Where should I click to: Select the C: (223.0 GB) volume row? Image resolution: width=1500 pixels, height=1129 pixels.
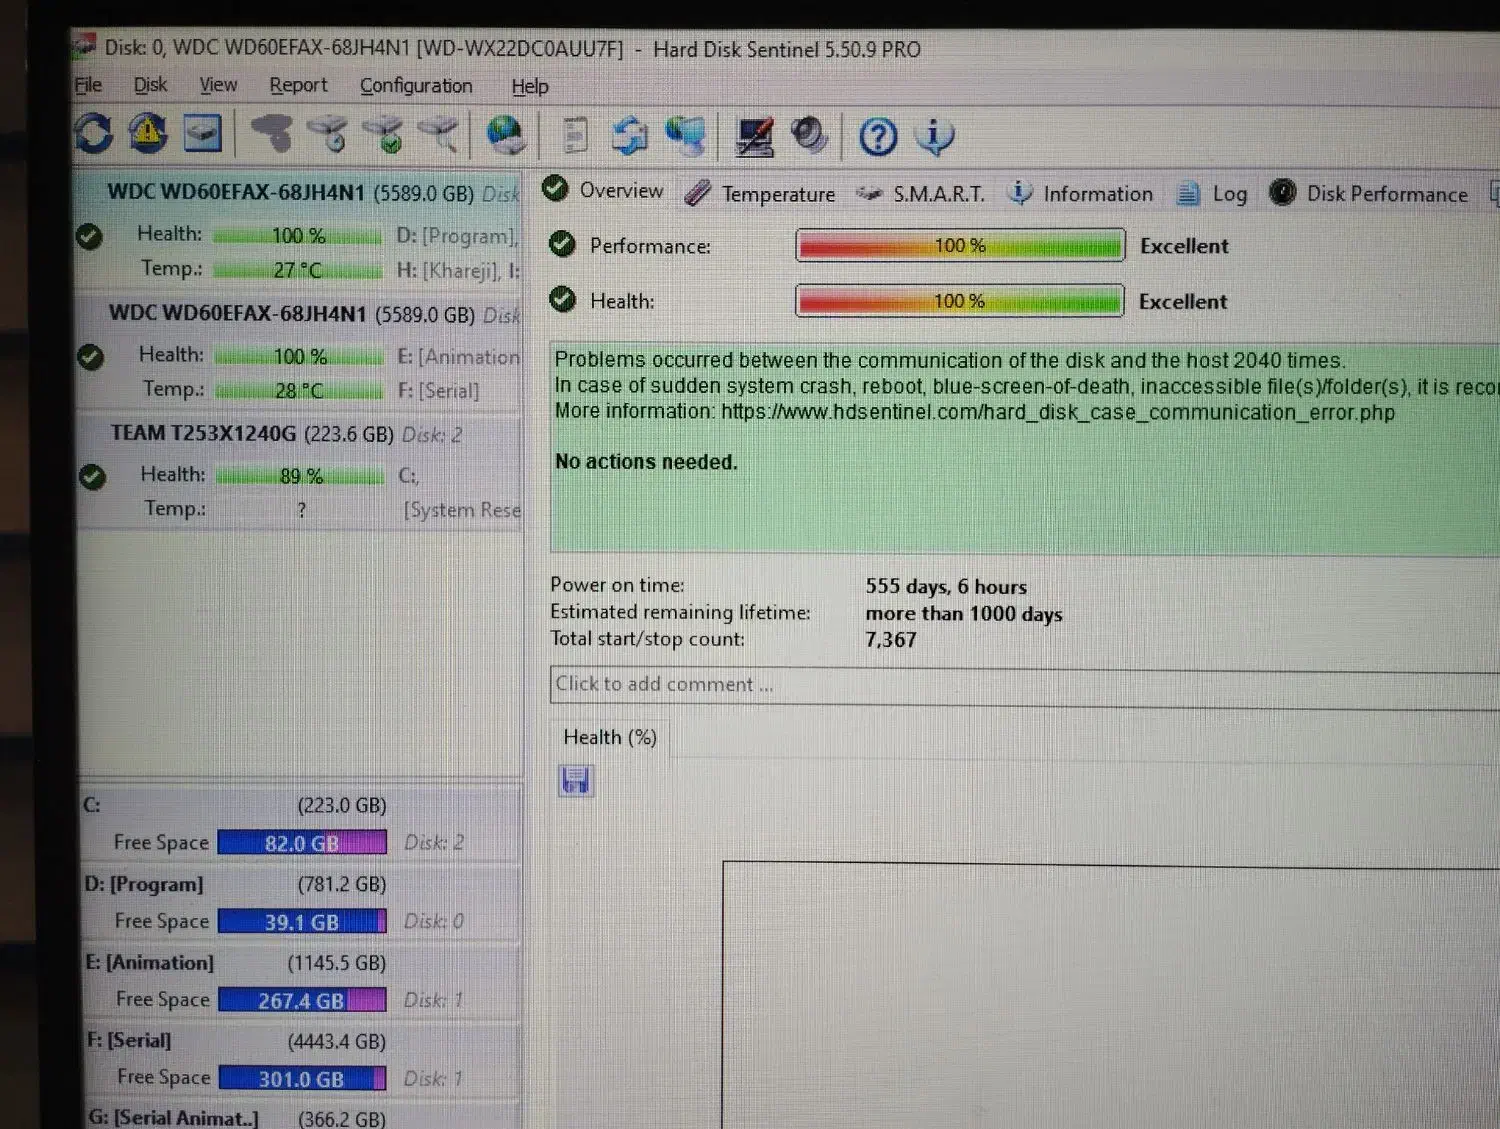(x=300, y=824)
